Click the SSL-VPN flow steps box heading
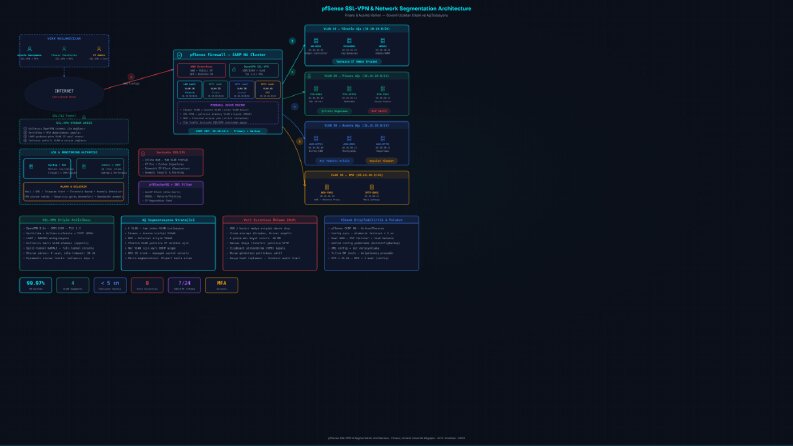The height and width of the screenshot is (446, 793). (x=74, y=123)
